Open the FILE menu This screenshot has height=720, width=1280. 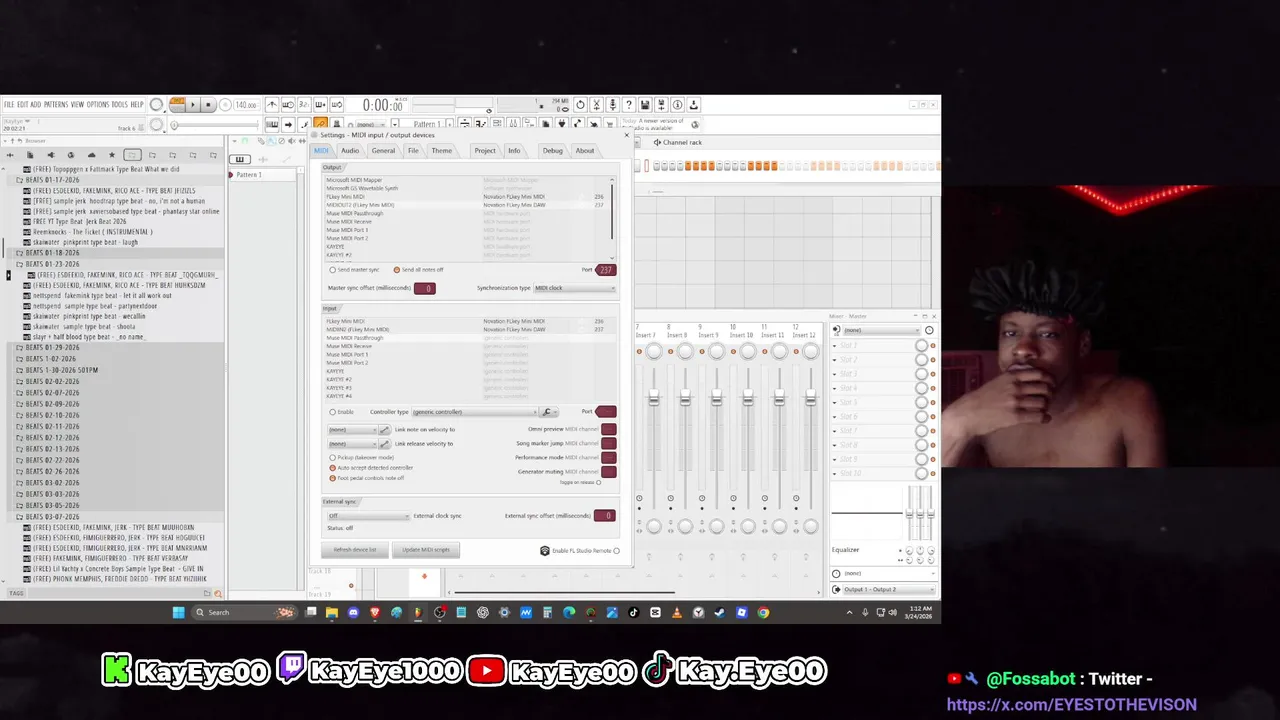coord(9,104)
